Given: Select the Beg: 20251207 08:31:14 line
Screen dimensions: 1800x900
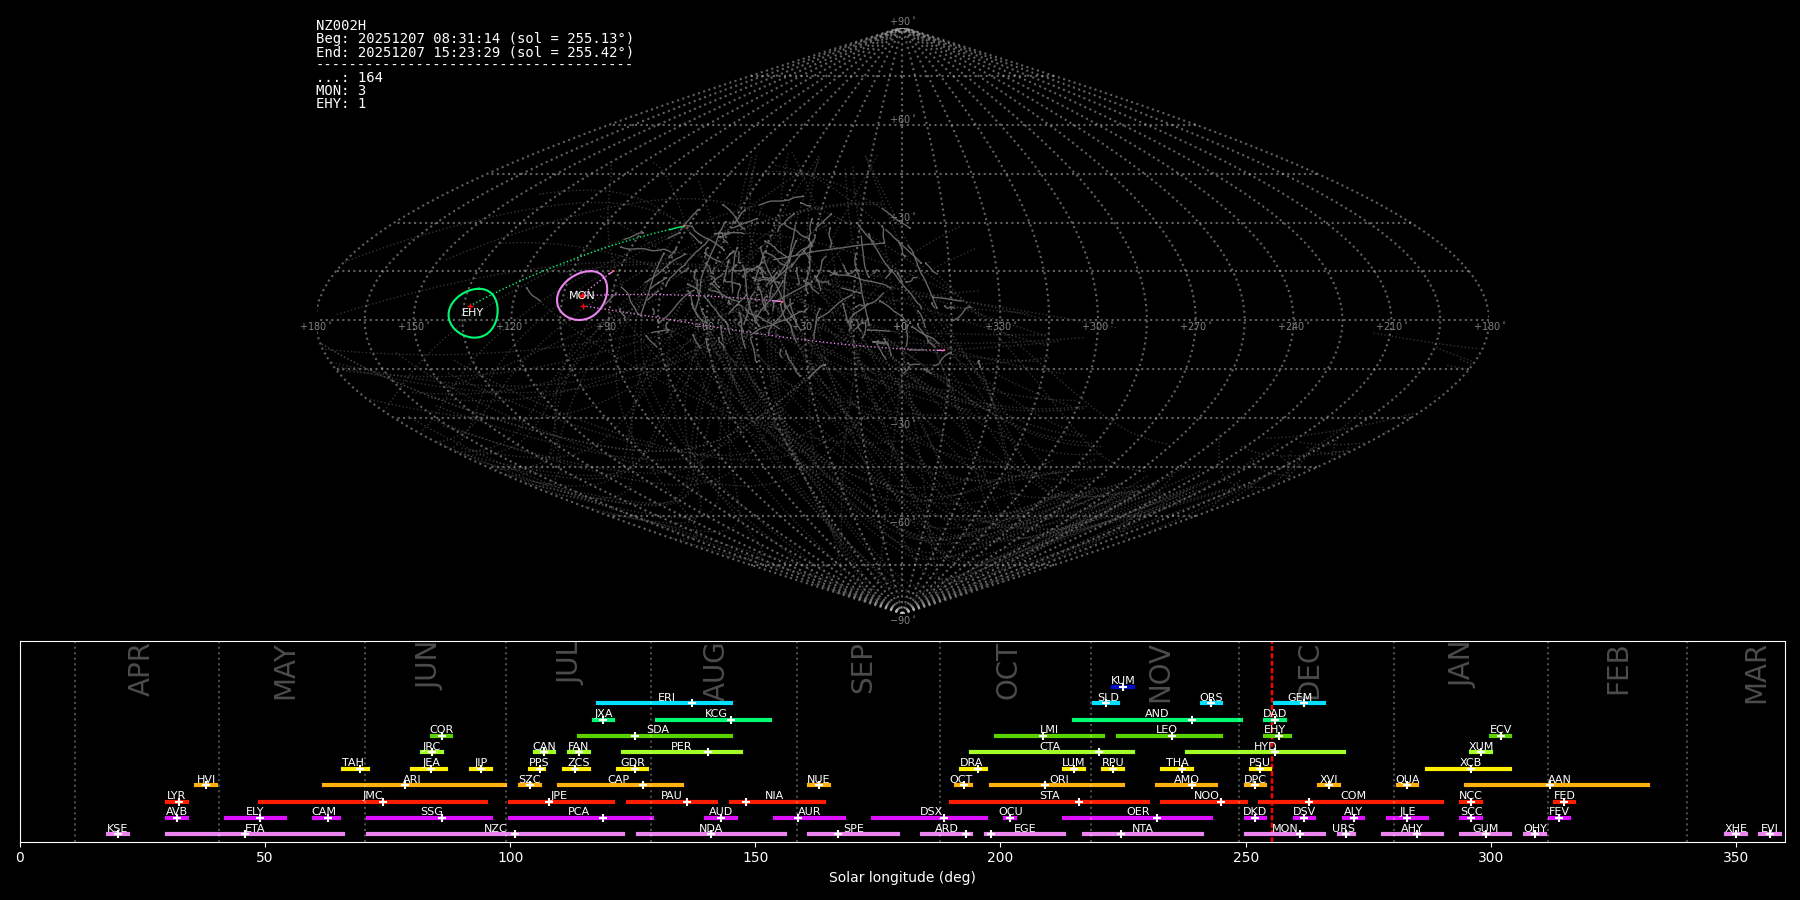Looking at the screenshot, I should (x=475, y=39).
